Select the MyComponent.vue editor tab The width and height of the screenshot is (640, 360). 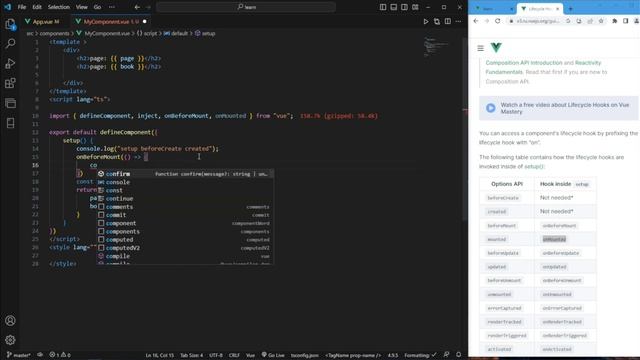[x=110, y=22]
